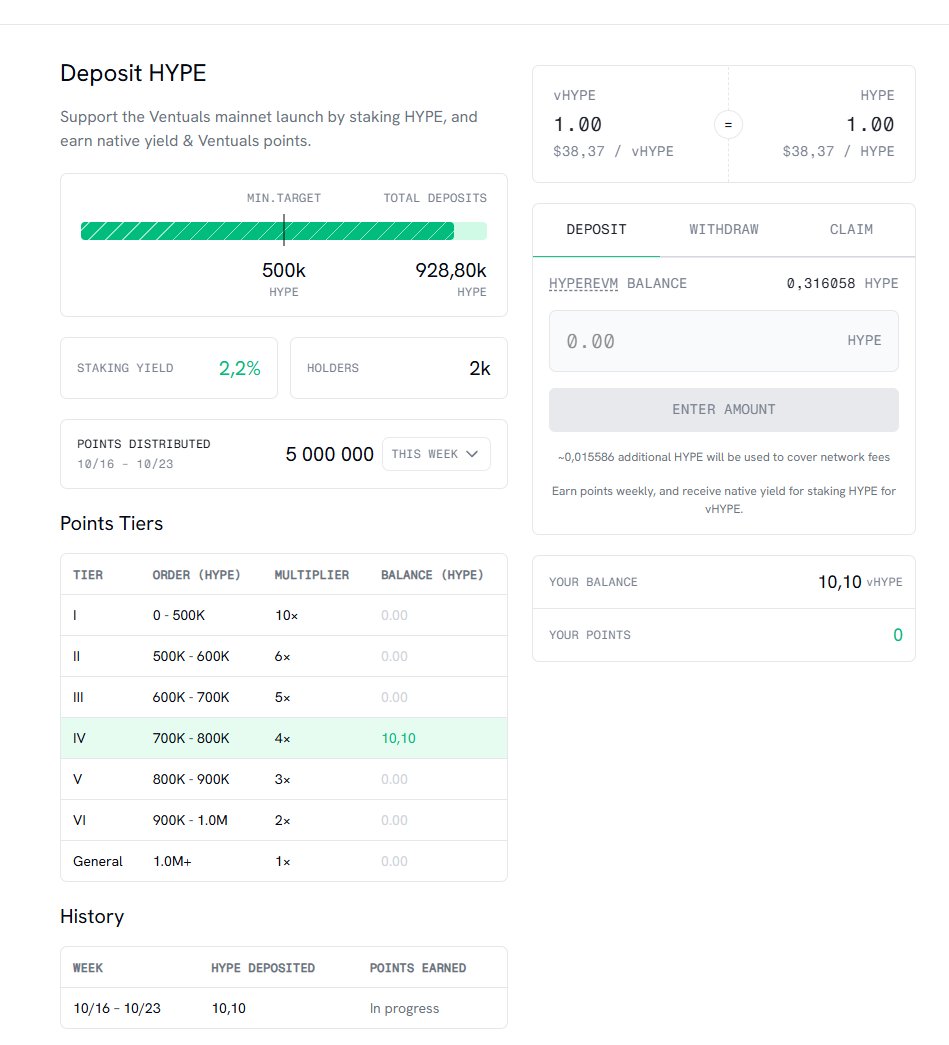Click the MULTIPLIER column header

pos(312,574)
